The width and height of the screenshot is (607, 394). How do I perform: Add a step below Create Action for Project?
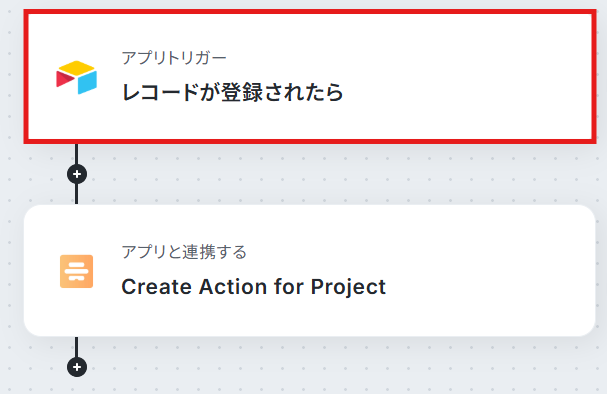[77, 367]
